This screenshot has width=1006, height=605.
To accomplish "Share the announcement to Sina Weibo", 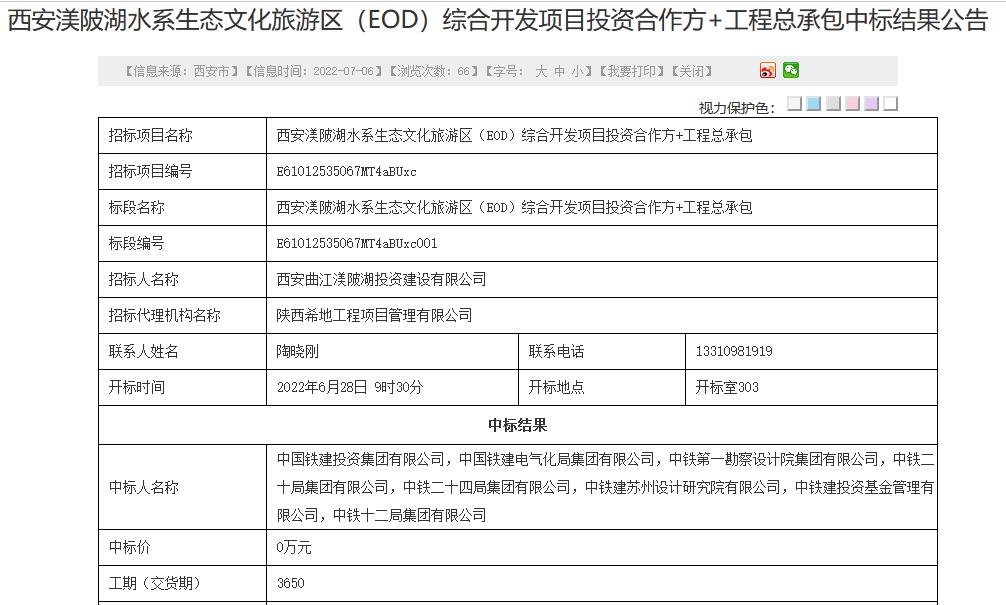I will (767, 71).
